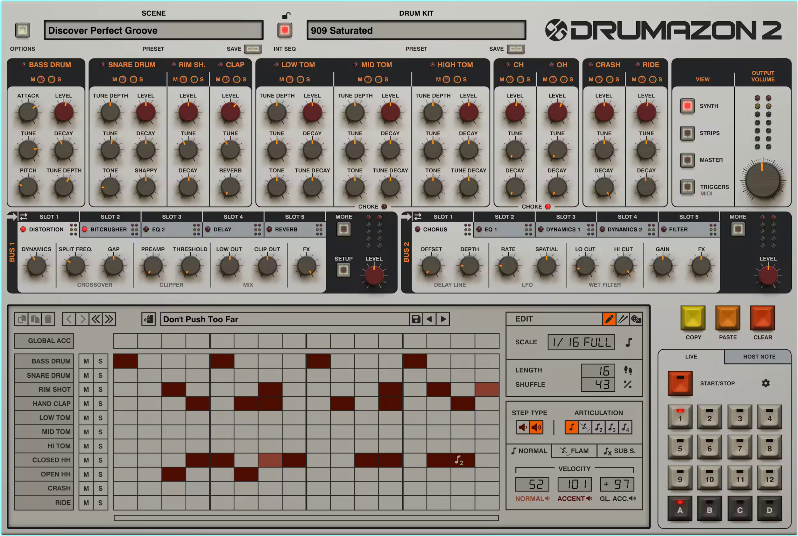Screen dimensions: 798x536
Task: Shift pattern left one step
Action: point(69,319)
